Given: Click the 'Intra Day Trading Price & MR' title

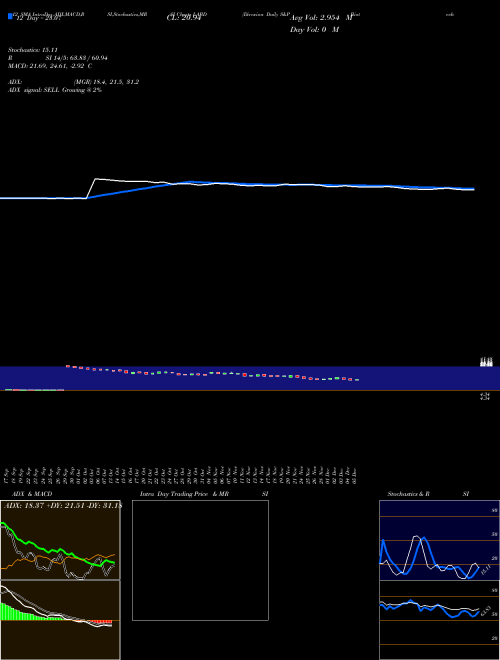Looking at the screenshot, I should point(184,494).
